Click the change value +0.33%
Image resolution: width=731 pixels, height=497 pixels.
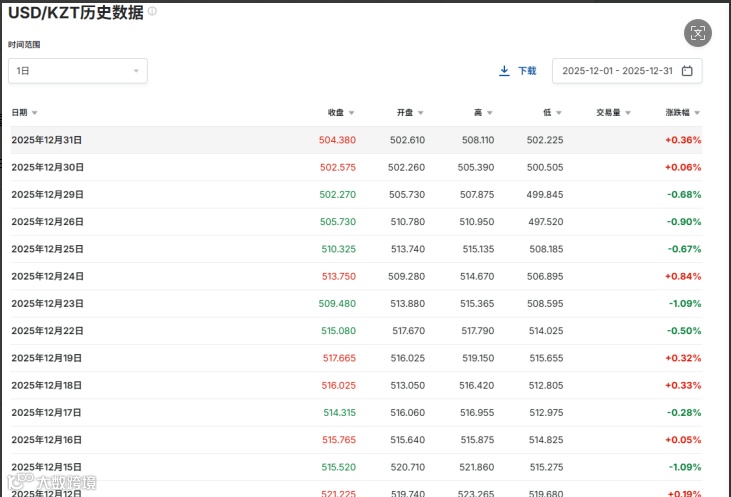tap(683, 386)
